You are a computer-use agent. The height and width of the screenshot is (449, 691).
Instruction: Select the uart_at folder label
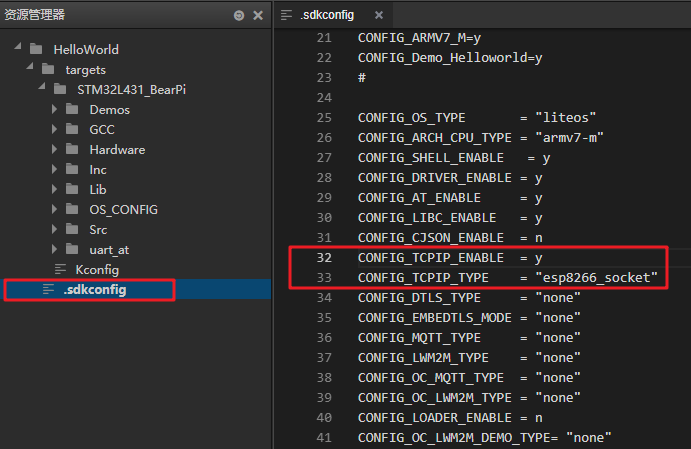coord(109,250)
